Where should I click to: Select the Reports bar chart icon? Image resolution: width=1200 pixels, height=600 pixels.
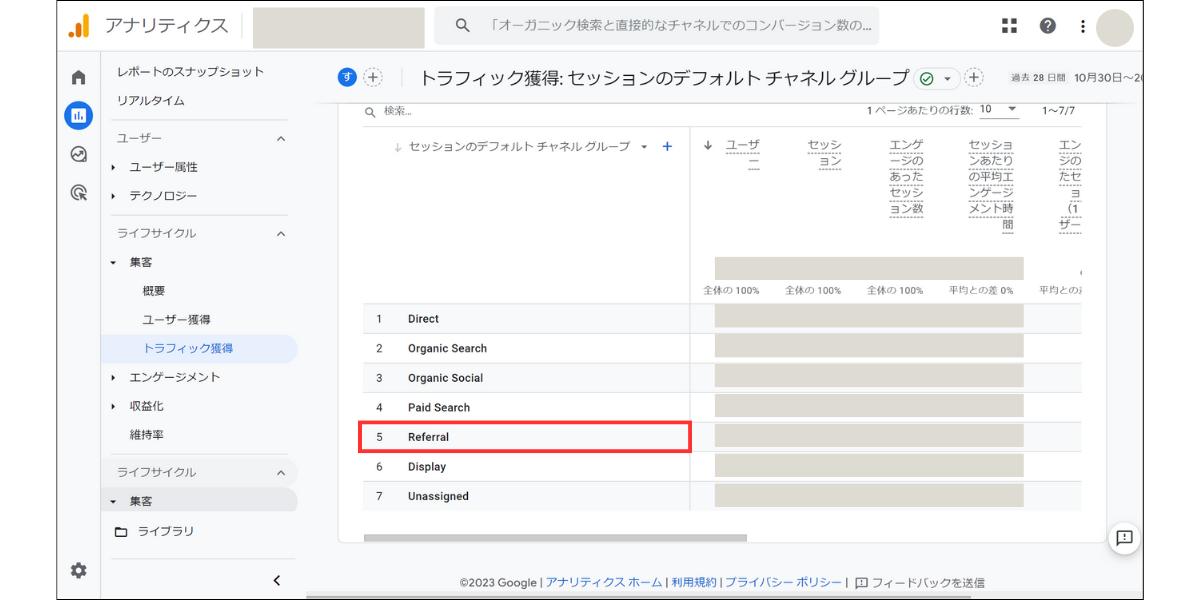point(79,116)
